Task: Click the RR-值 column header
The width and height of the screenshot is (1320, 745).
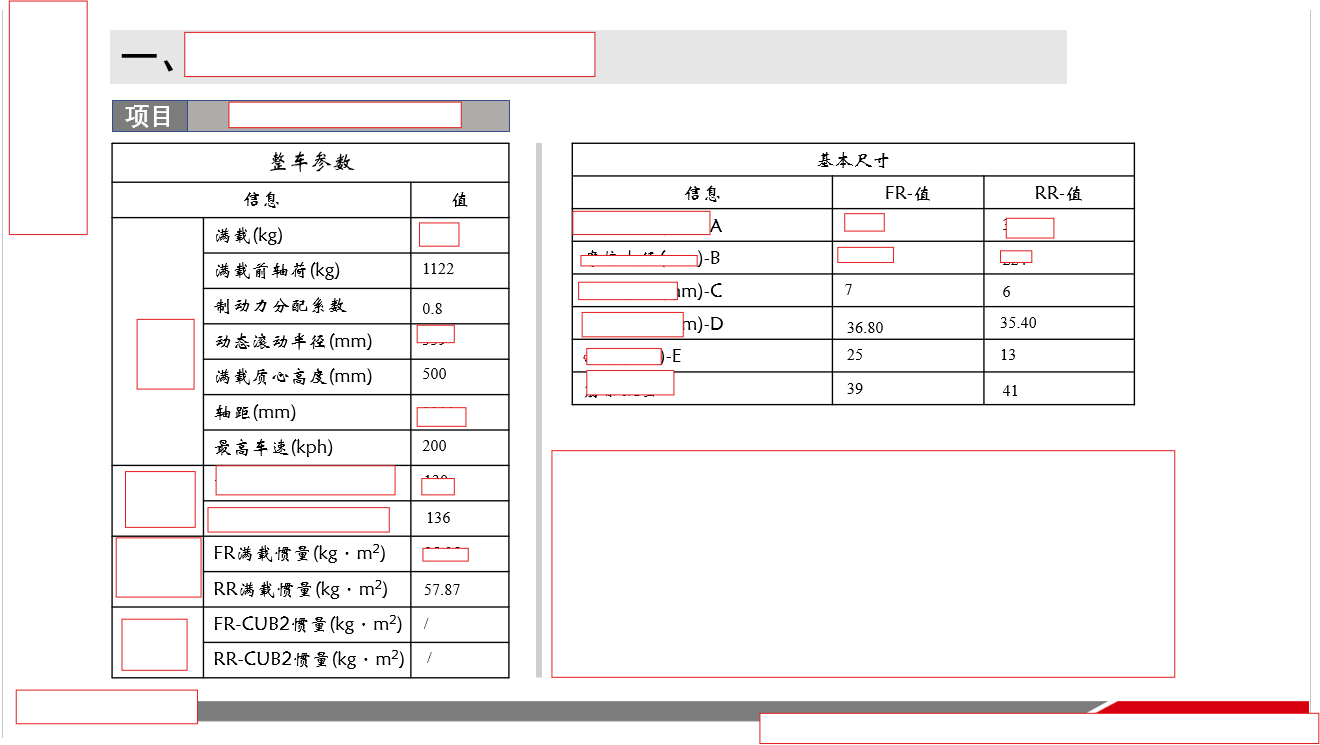Action: pos(1059,193)
